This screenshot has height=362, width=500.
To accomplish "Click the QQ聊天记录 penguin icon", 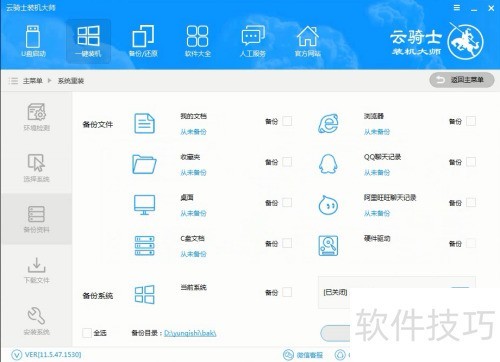I will (328, 164).
